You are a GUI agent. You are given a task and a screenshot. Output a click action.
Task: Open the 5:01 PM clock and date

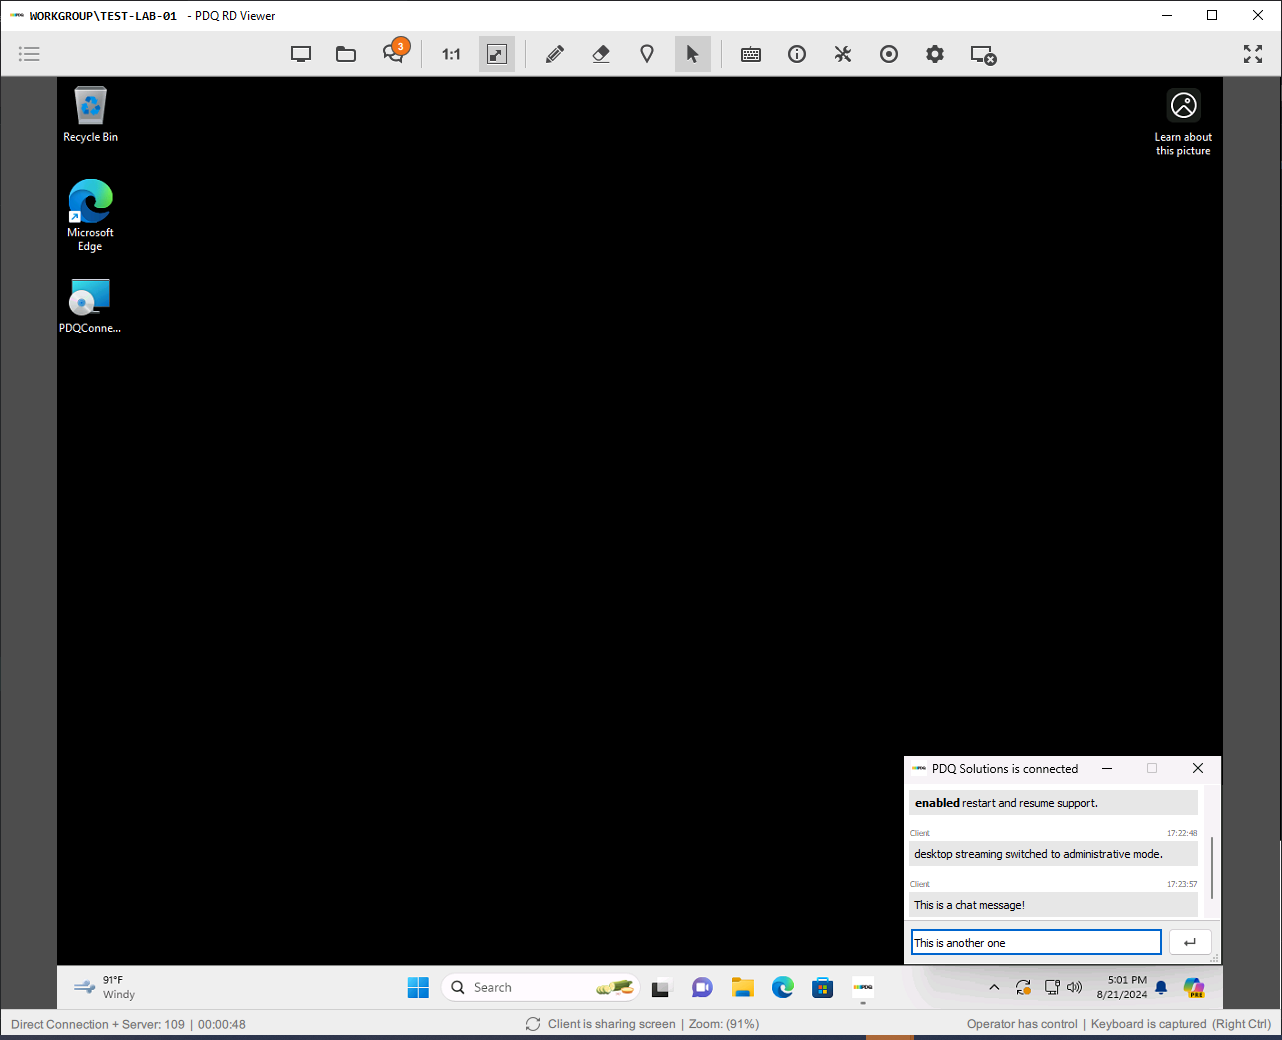click(x=1122, y=987)
